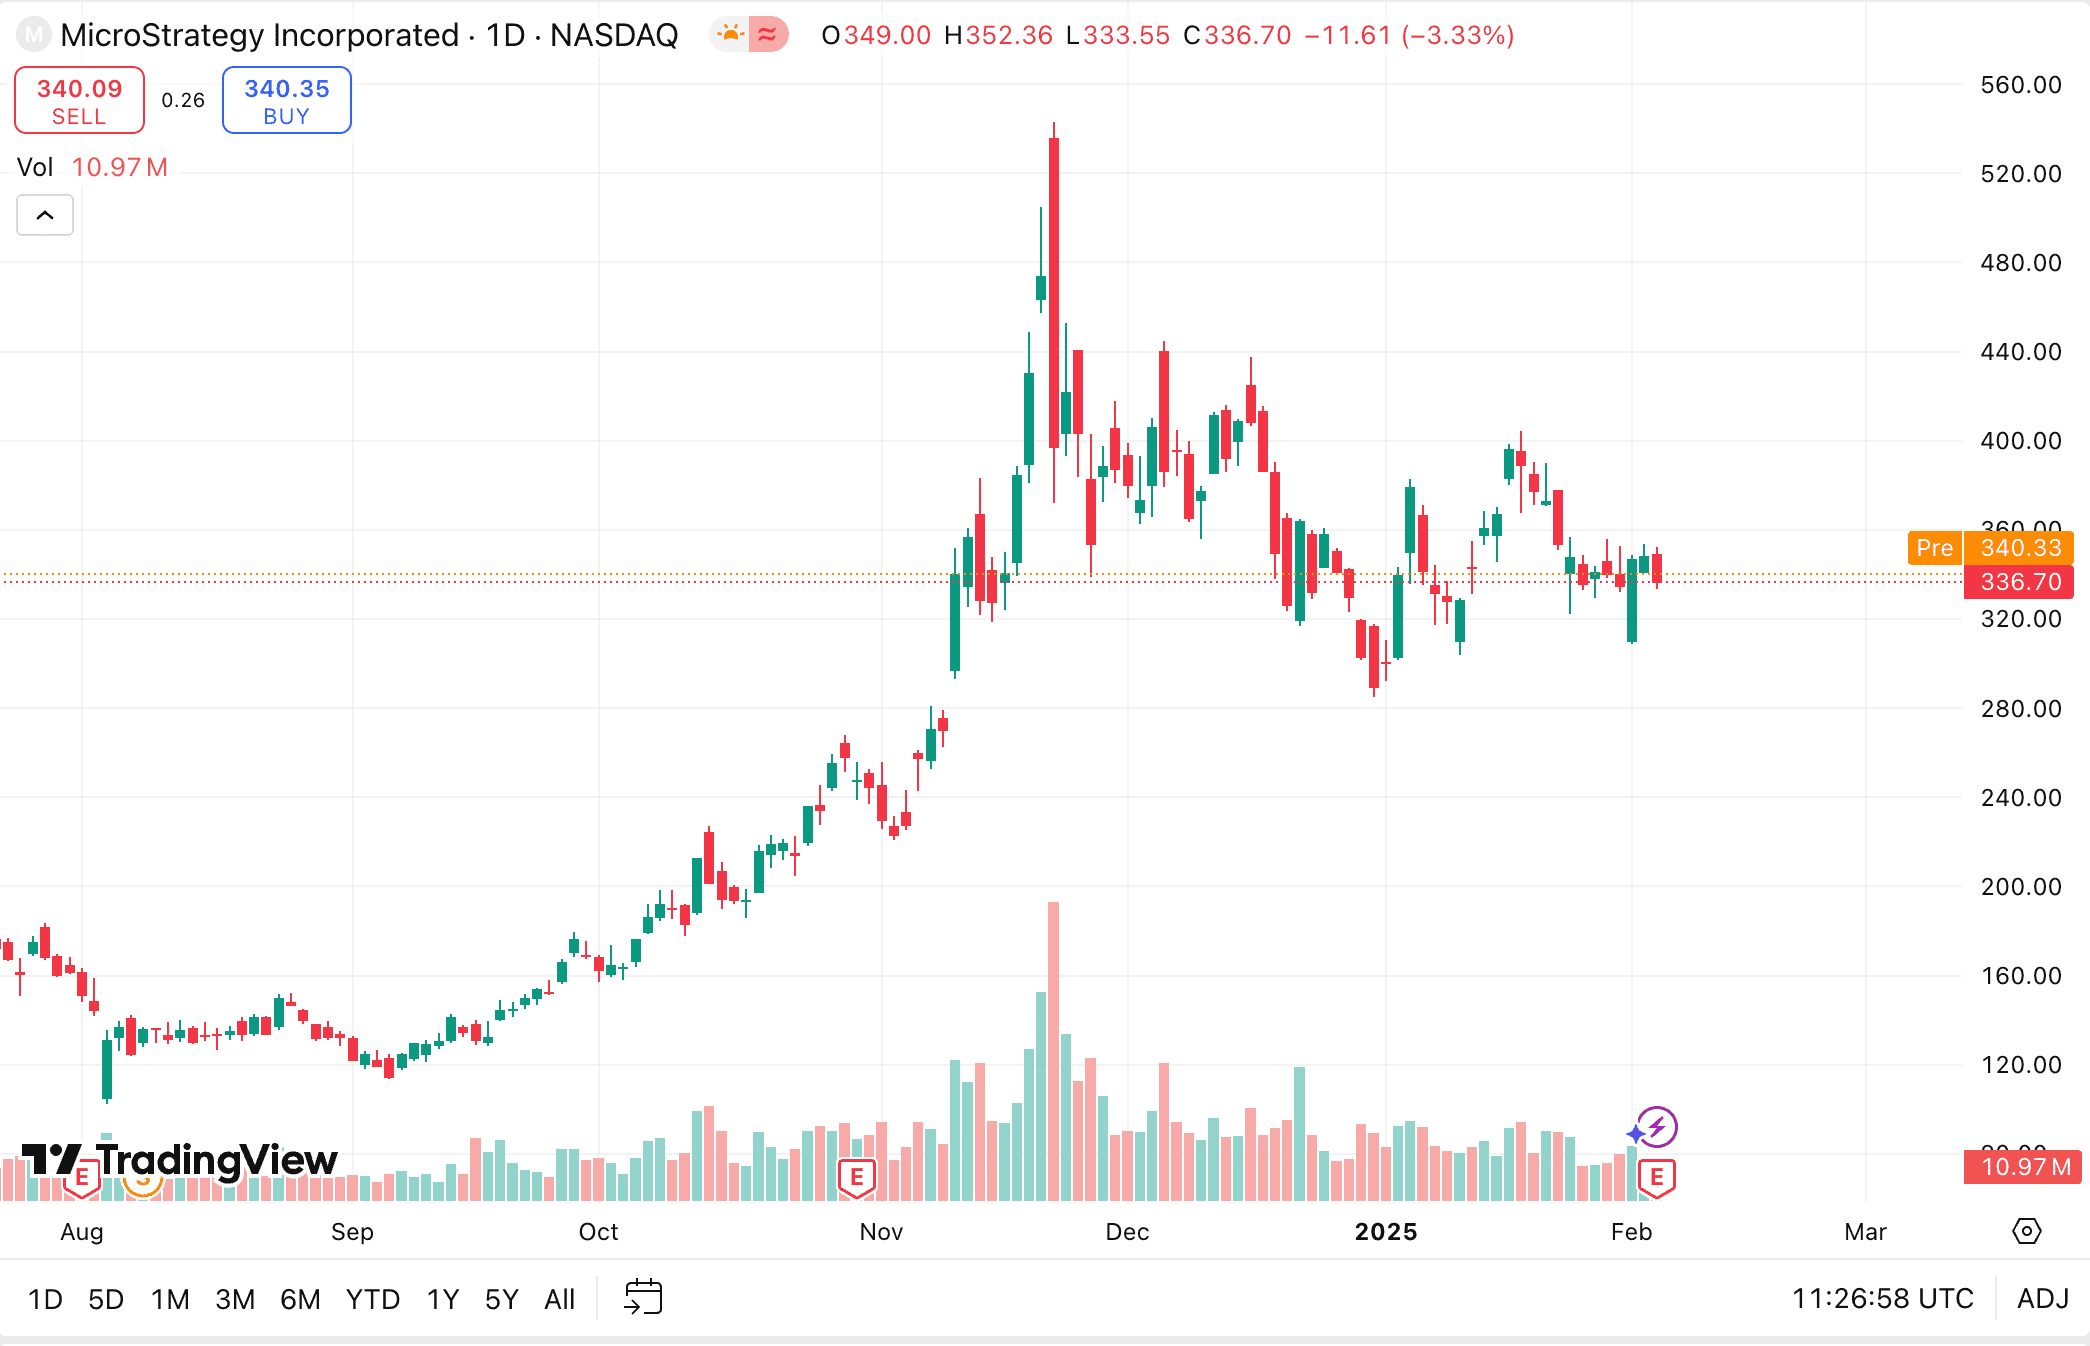Click the red 336.70 last price label
Screen dimensions: 2090x1346
[x=2019, y=582]
